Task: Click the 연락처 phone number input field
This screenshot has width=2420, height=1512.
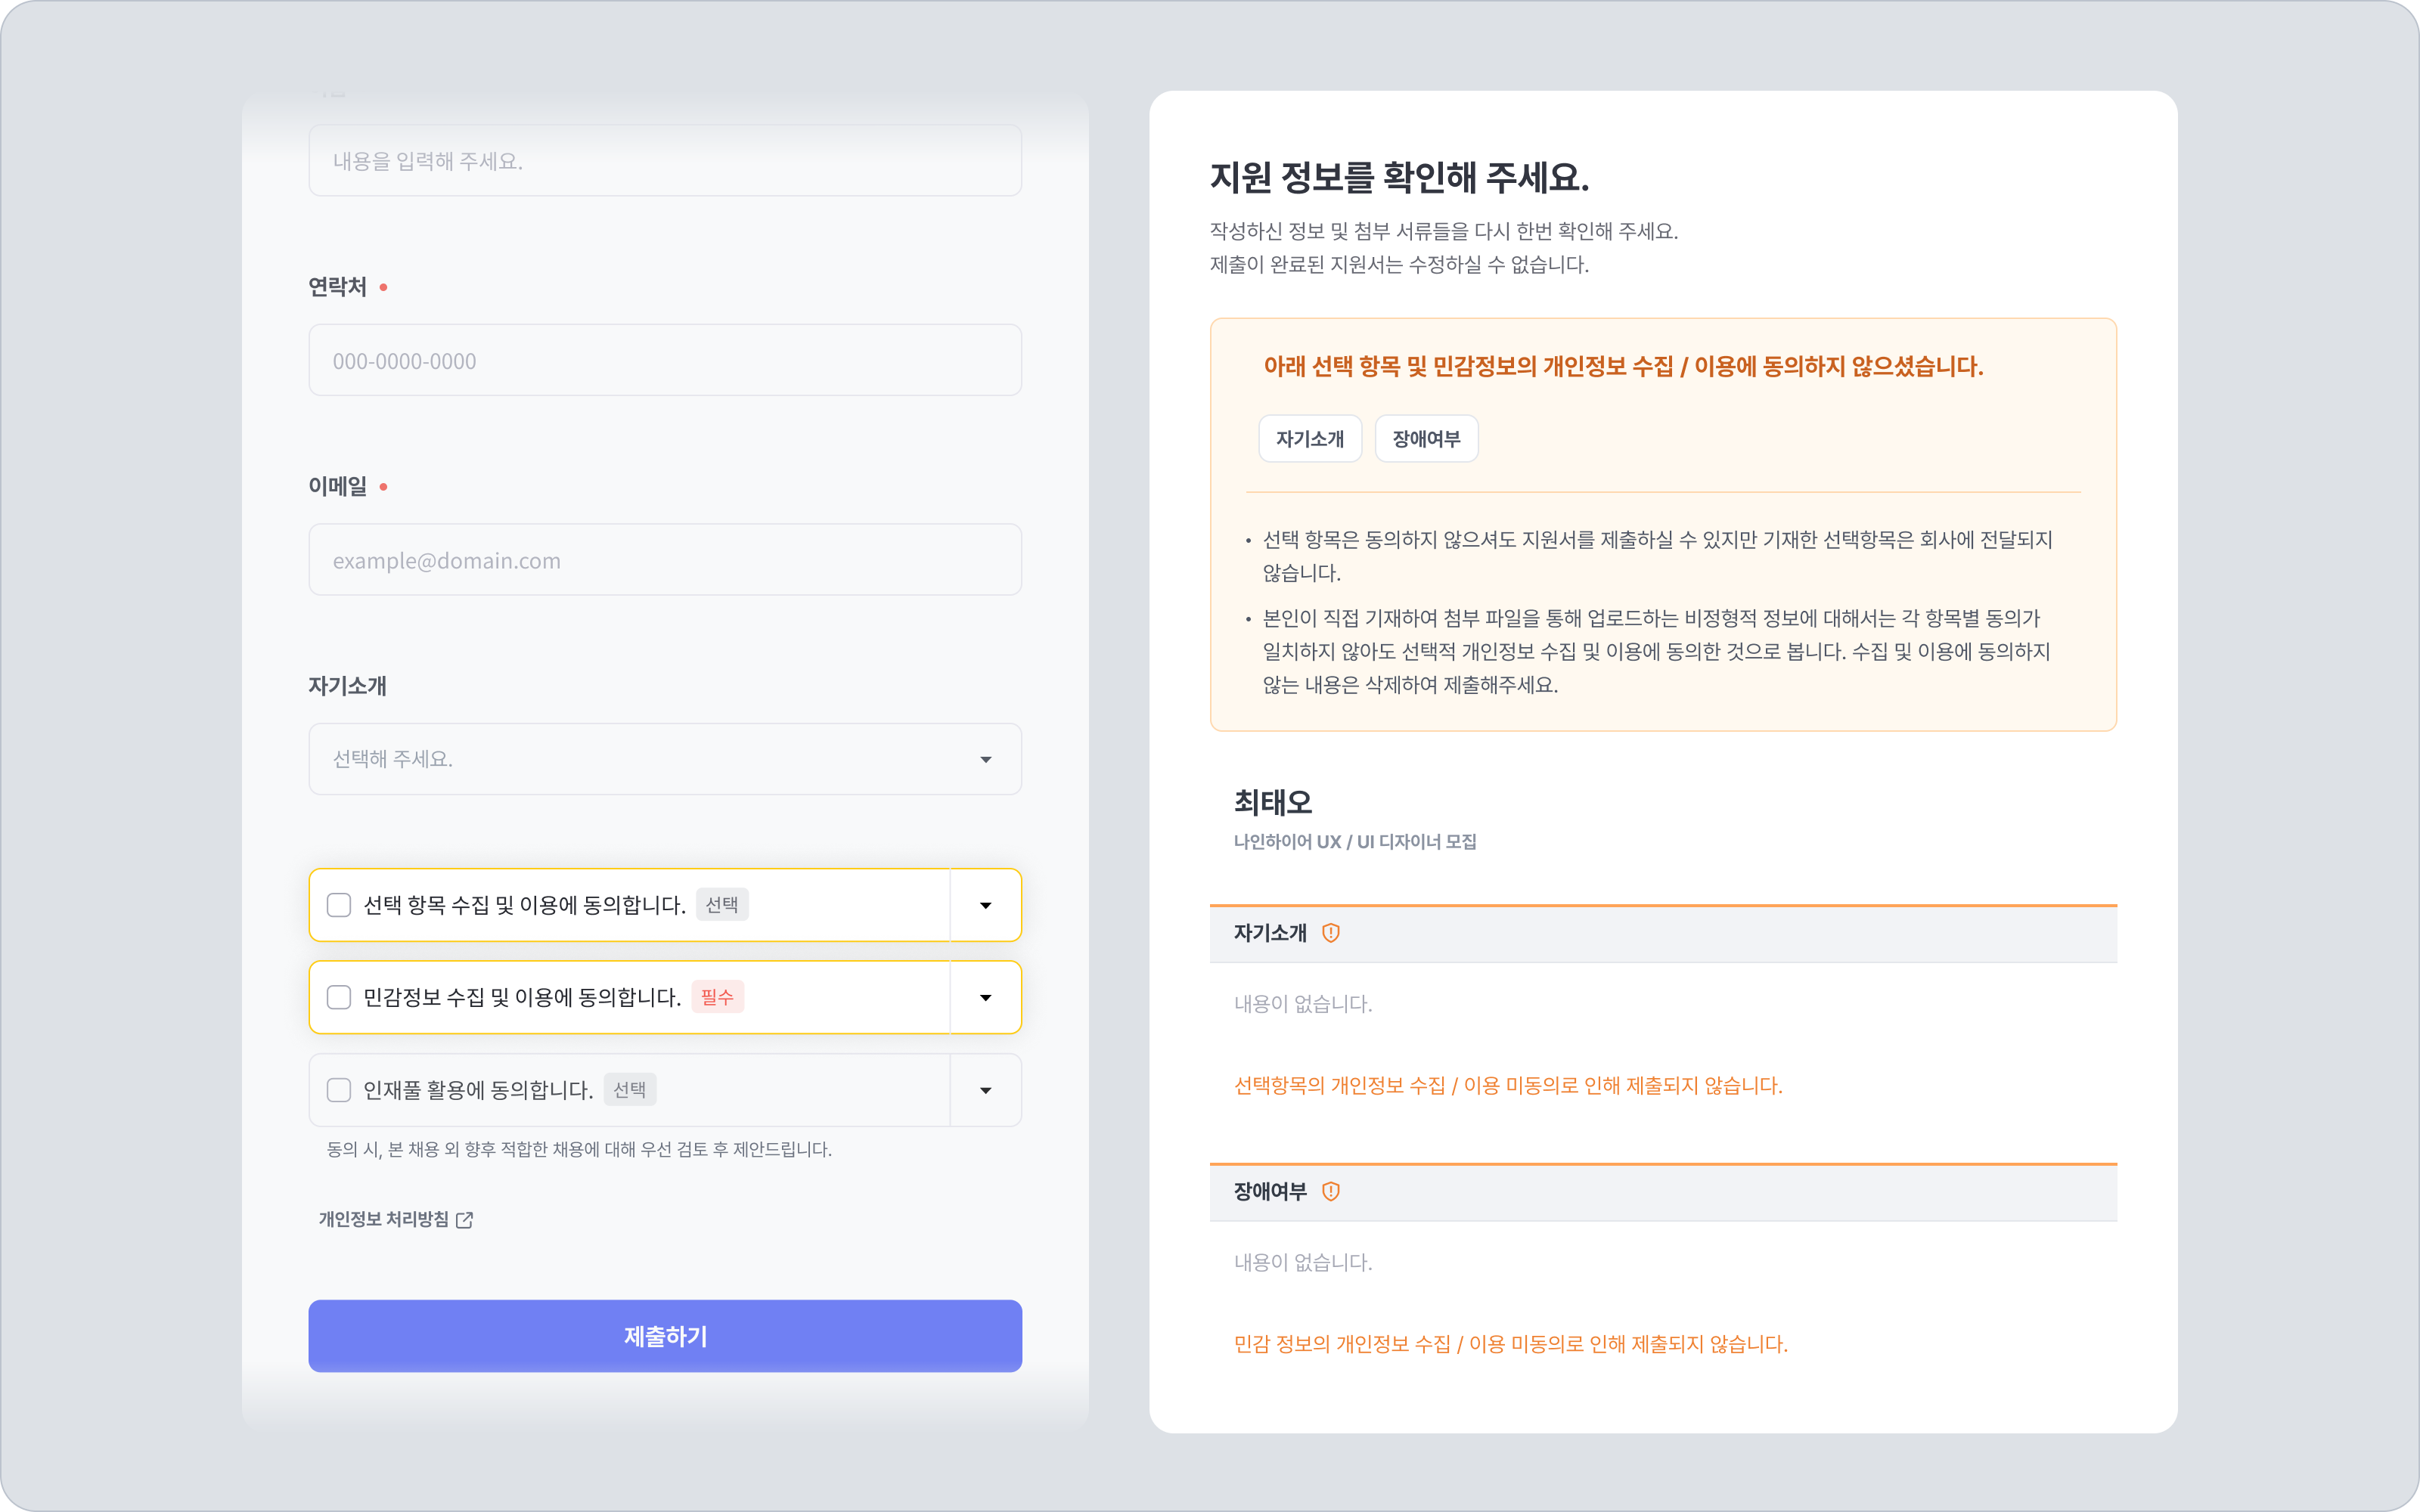Action: click(x=665, y=360)
